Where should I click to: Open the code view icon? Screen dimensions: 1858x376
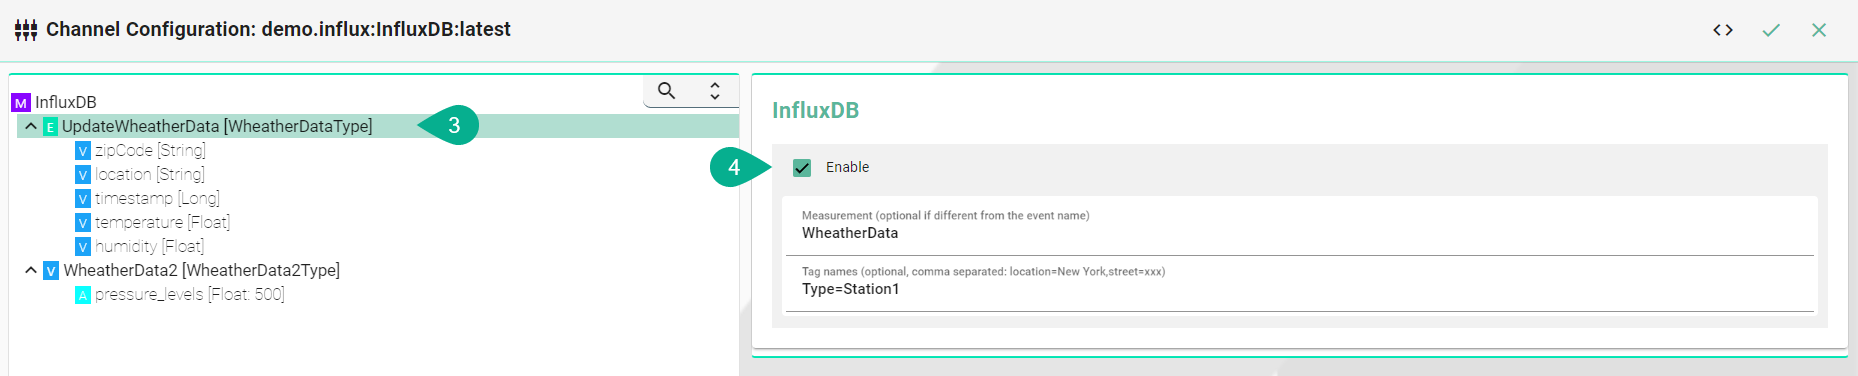pyautogui.click(x=1722, y=30)
